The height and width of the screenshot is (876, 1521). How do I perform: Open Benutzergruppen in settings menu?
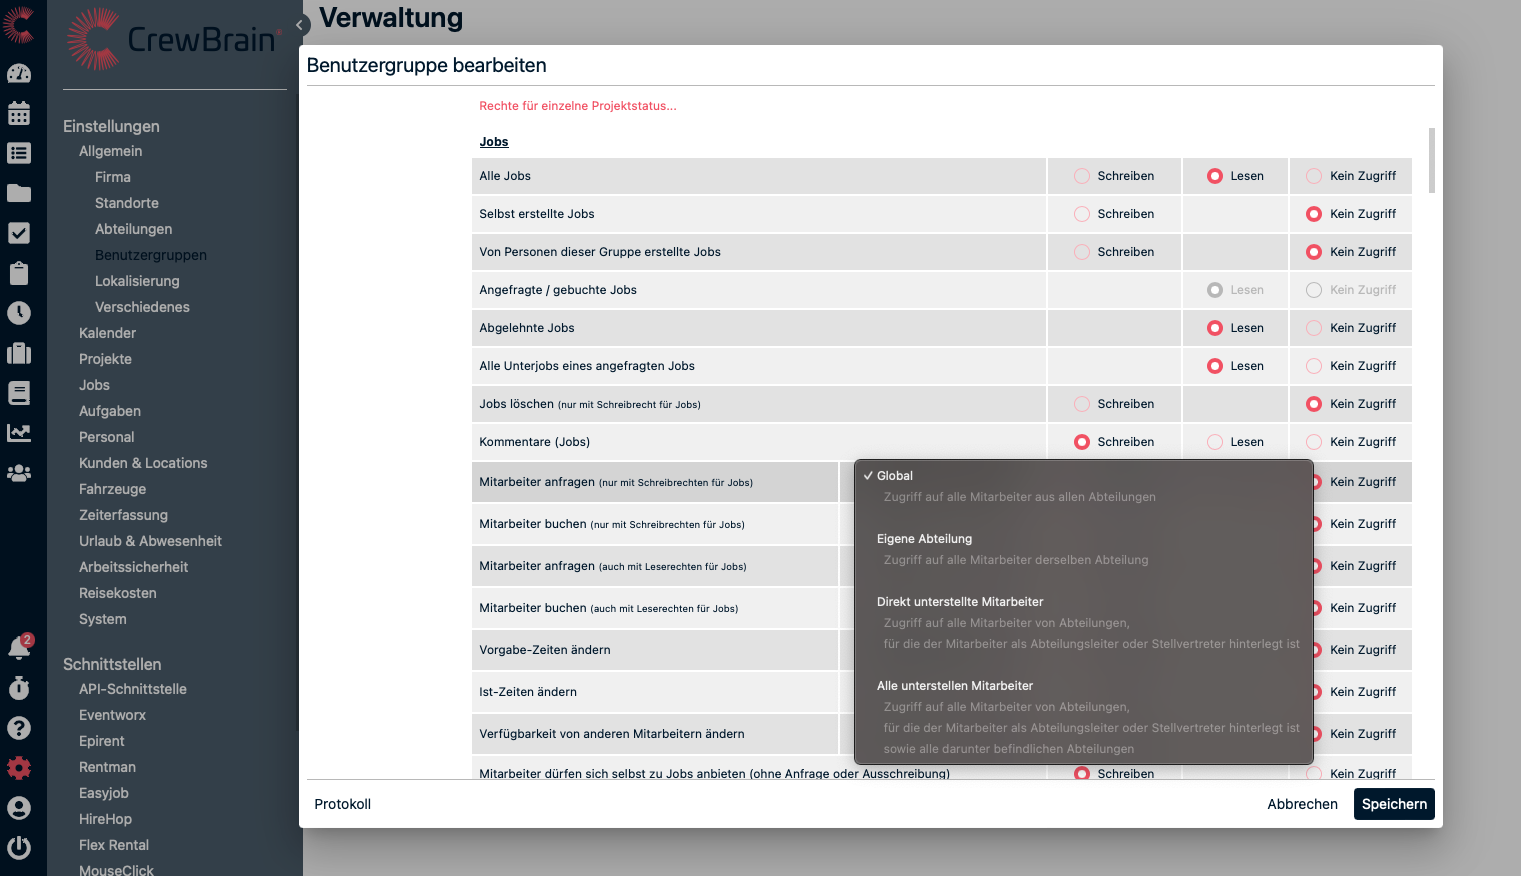(151, 255)
